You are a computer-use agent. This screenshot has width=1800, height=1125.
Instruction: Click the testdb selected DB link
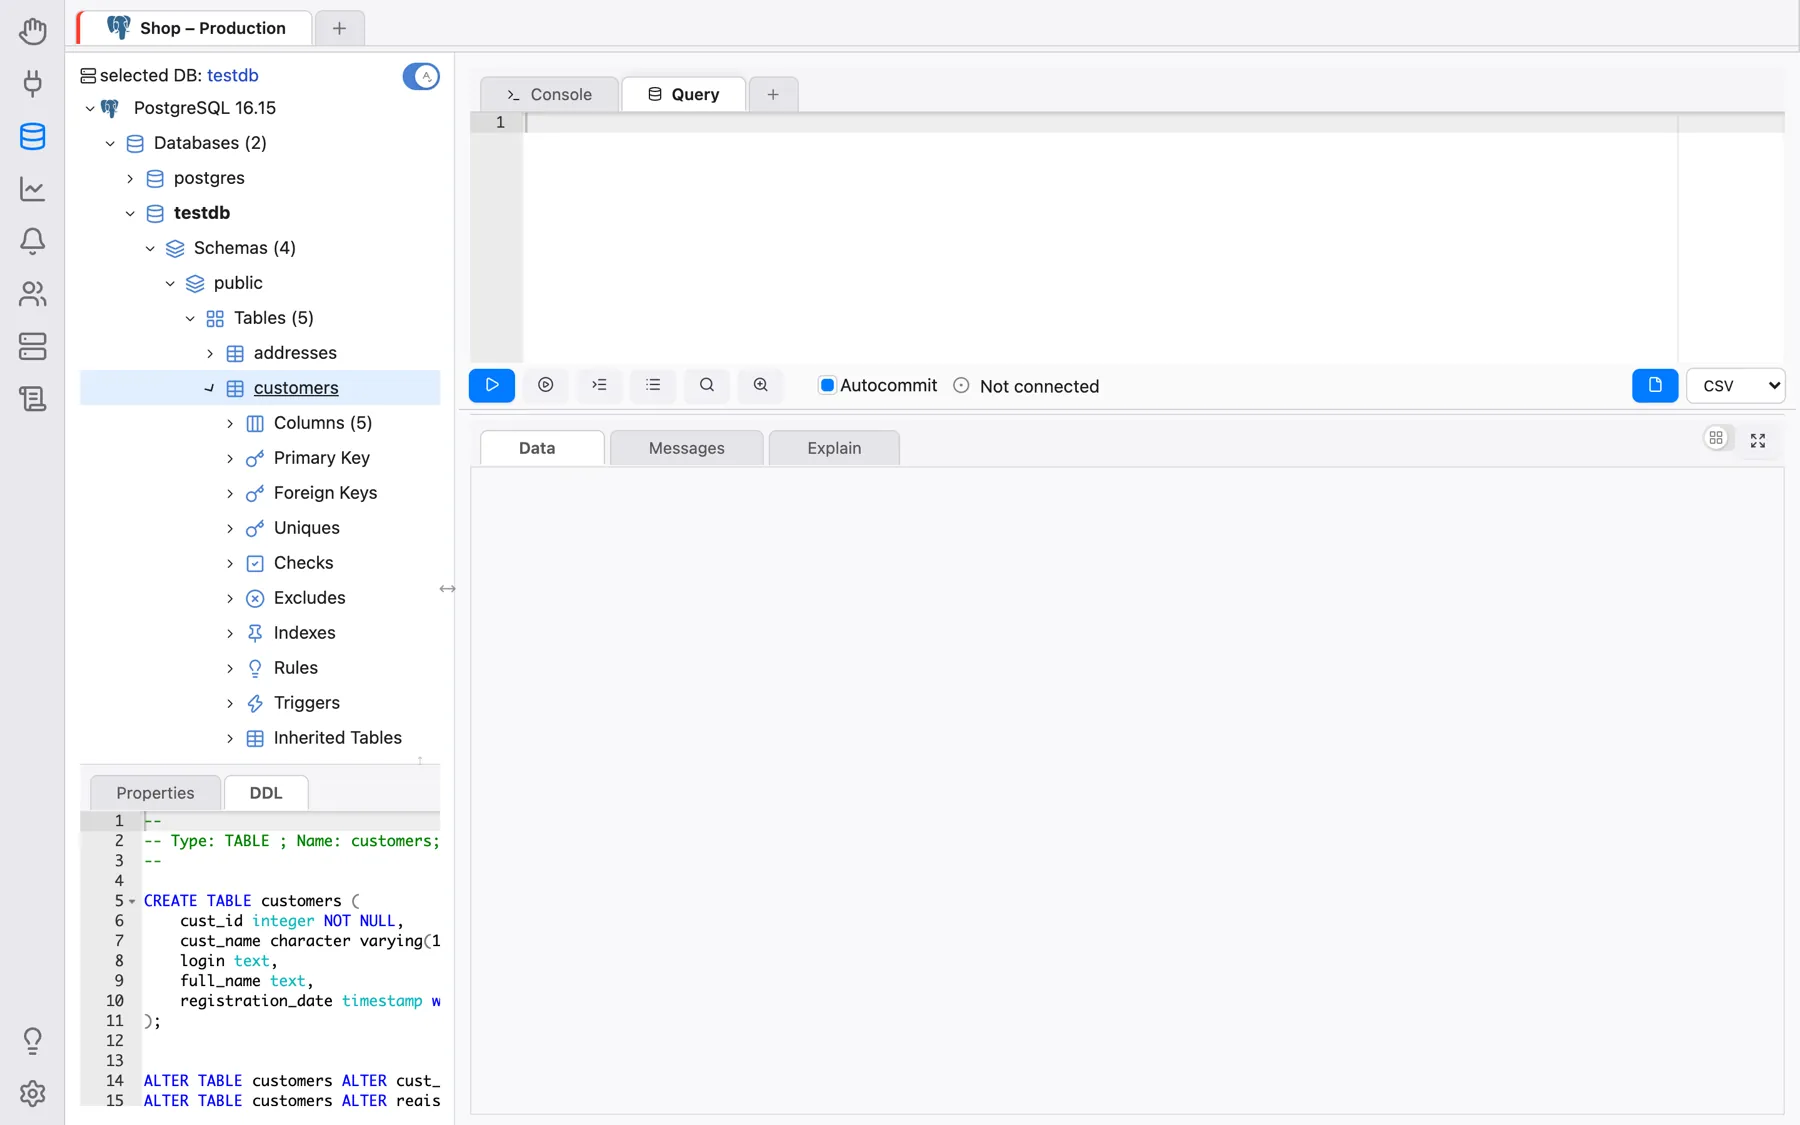pos(233,75)
